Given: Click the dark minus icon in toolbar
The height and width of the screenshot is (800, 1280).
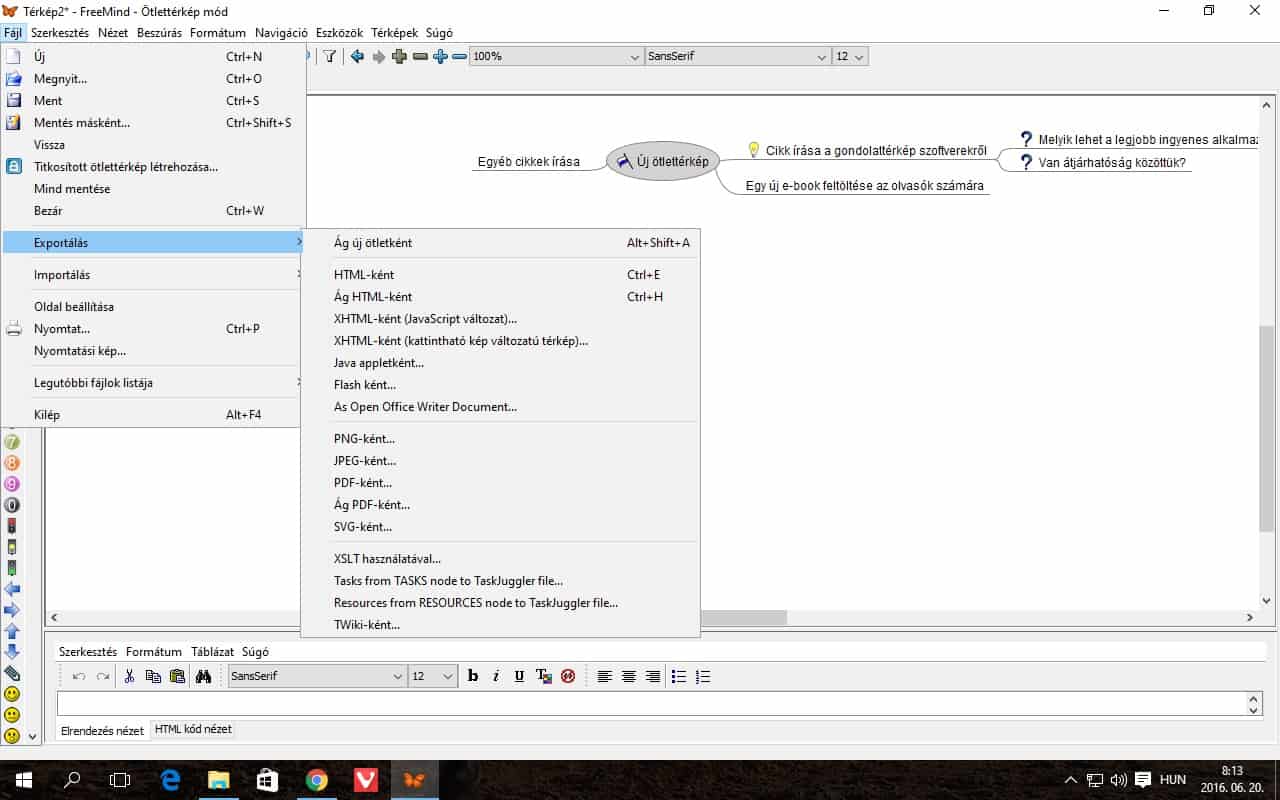Looking at the screenshot, I should [420, 57].
